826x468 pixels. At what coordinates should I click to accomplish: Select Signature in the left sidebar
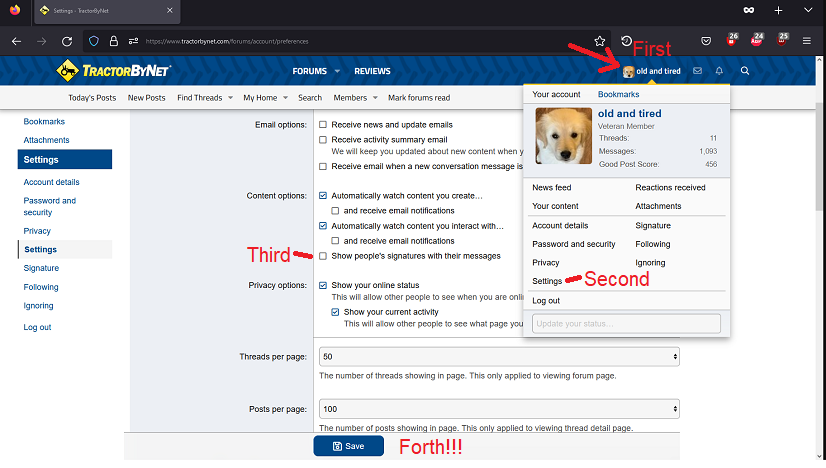click(x=41, y=268)
